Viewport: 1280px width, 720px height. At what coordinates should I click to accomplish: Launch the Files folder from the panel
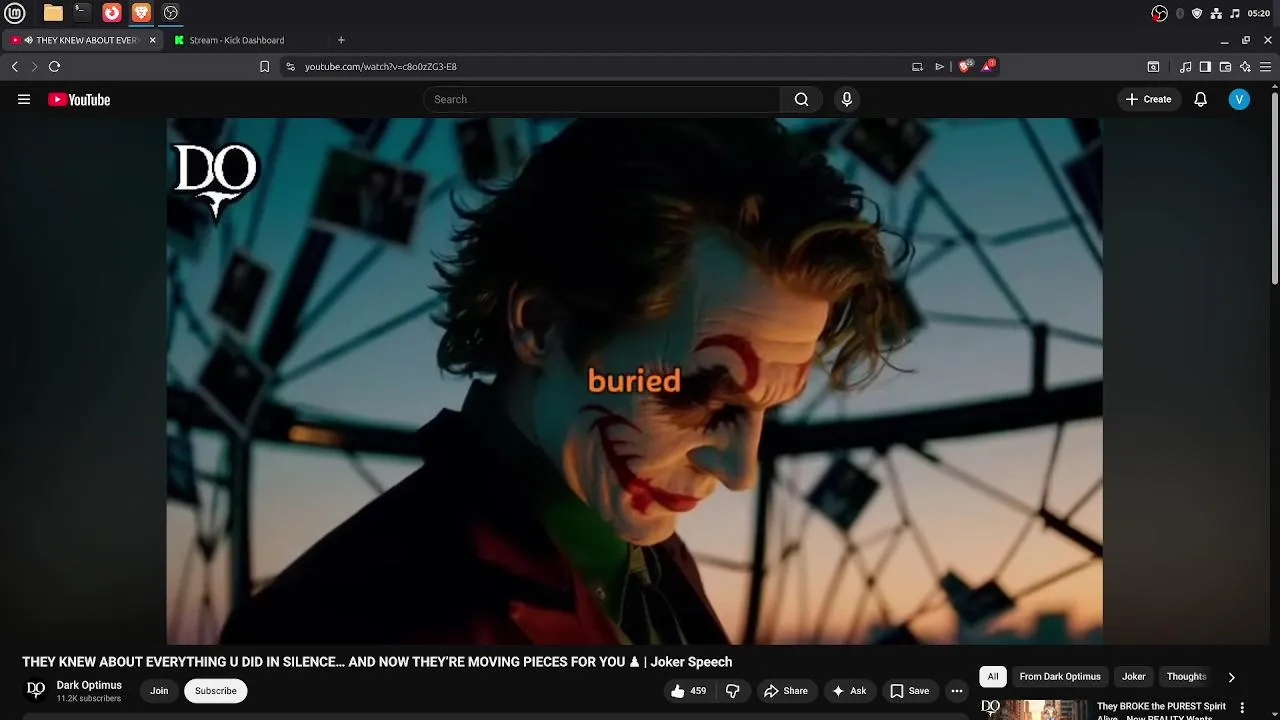pyautogui.click(x=53, y=13)
